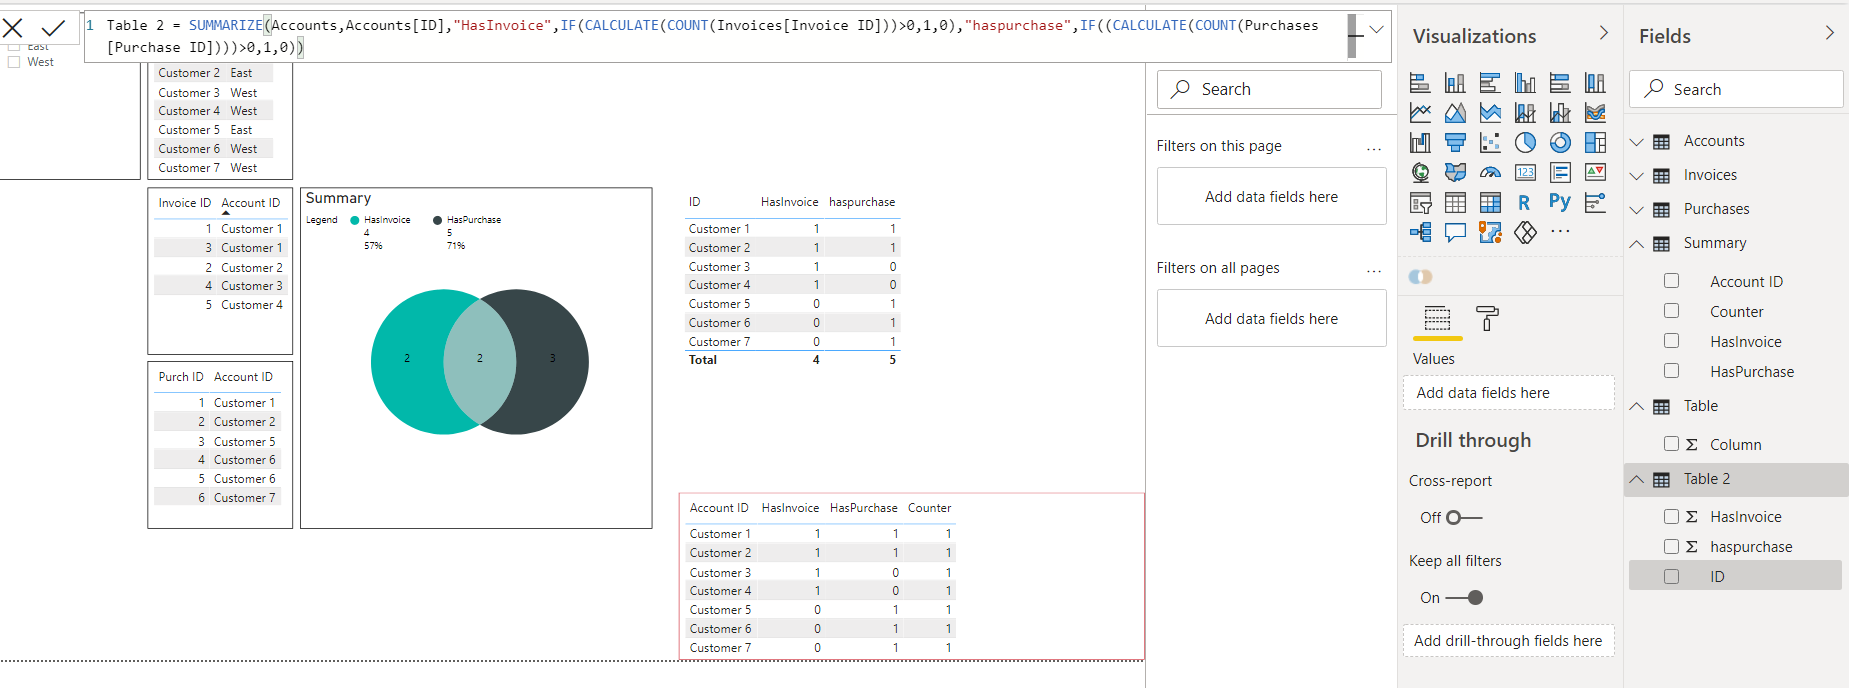Check the ID field under Table 2
The image size is (1849, 688).
[1671, 576]
